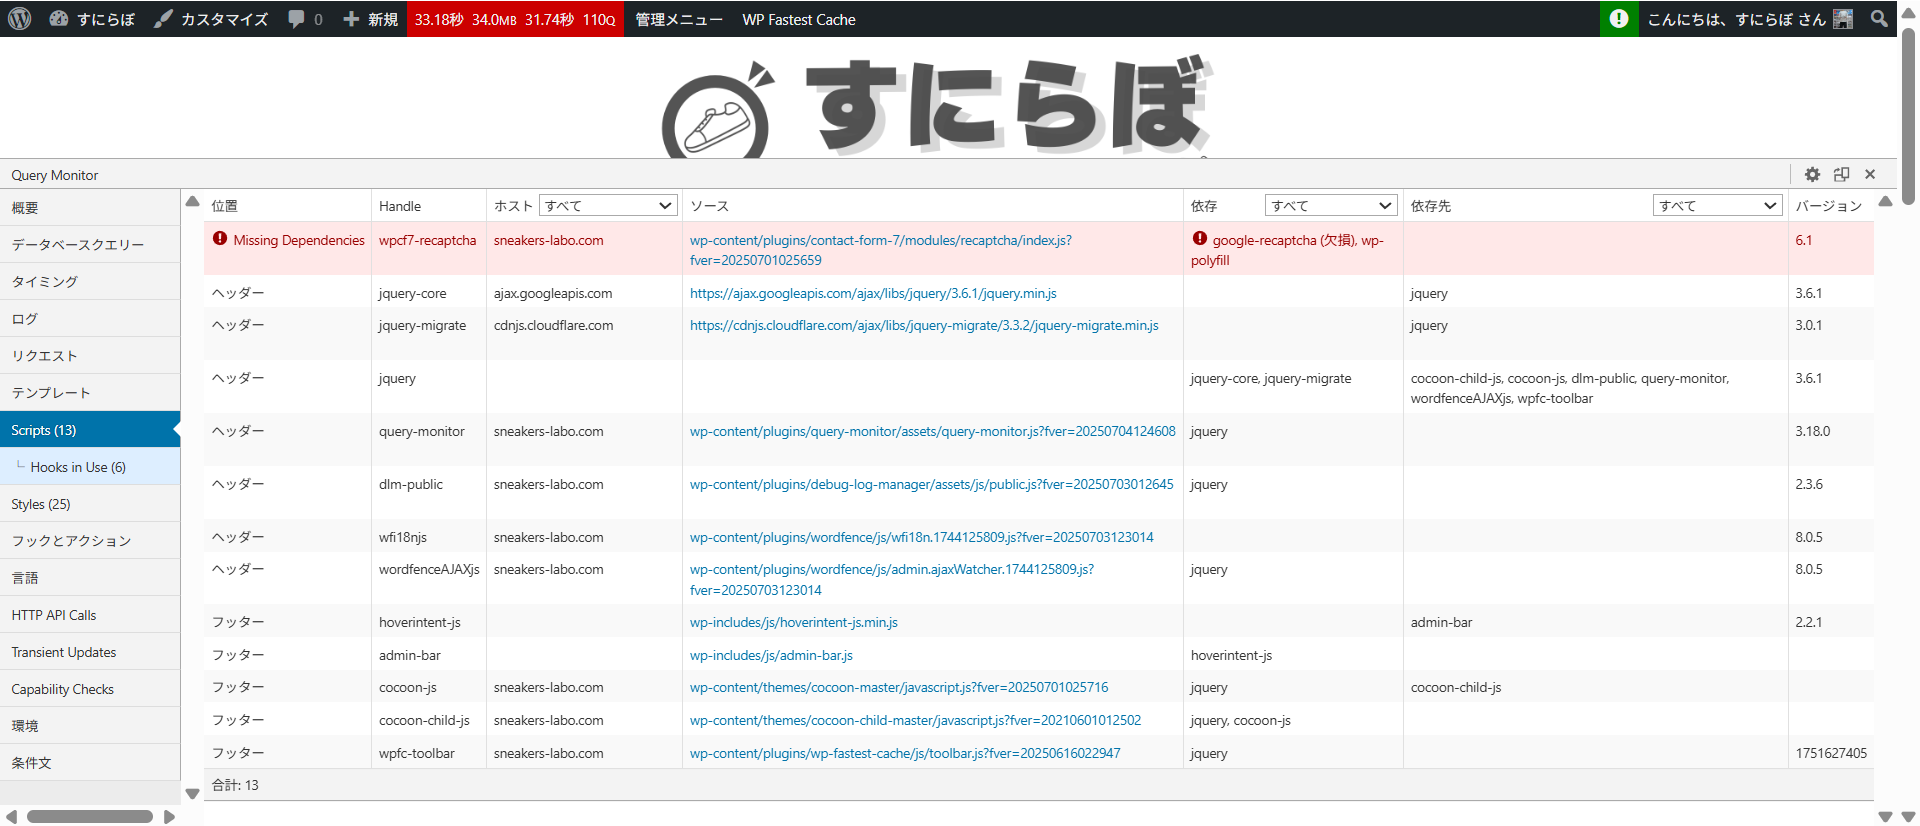The image size is (1920, 826).
Task: Select the フックとアクション panel
Action: point(90,541)
